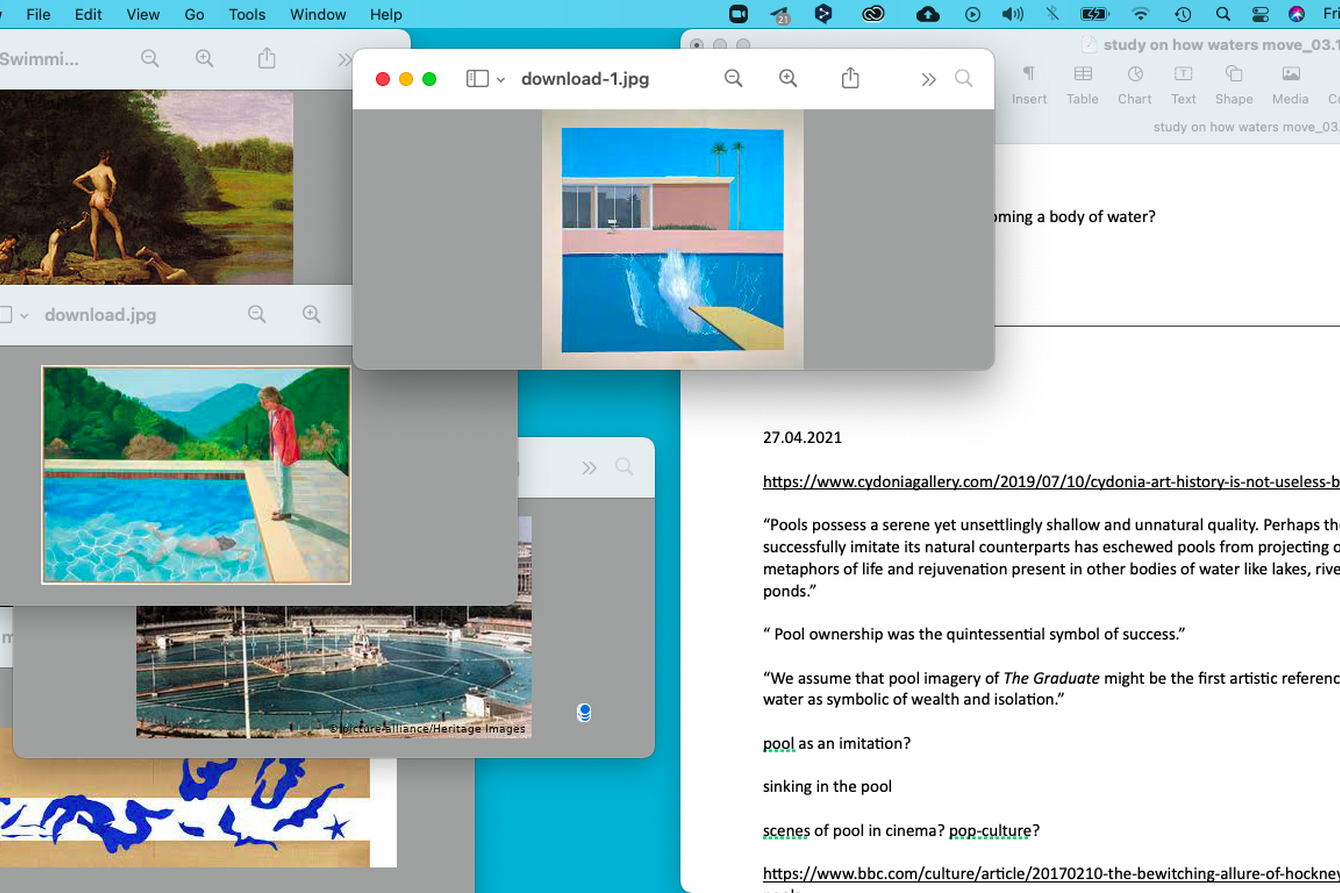Click the Zoom camera menu bar icon

pyautogui.click(x=738, y=14)
